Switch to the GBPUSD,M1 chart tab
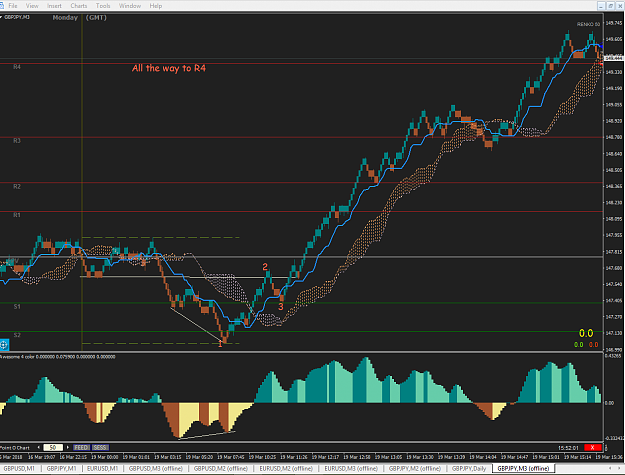 pyautogui.click(x=19, y=469)
